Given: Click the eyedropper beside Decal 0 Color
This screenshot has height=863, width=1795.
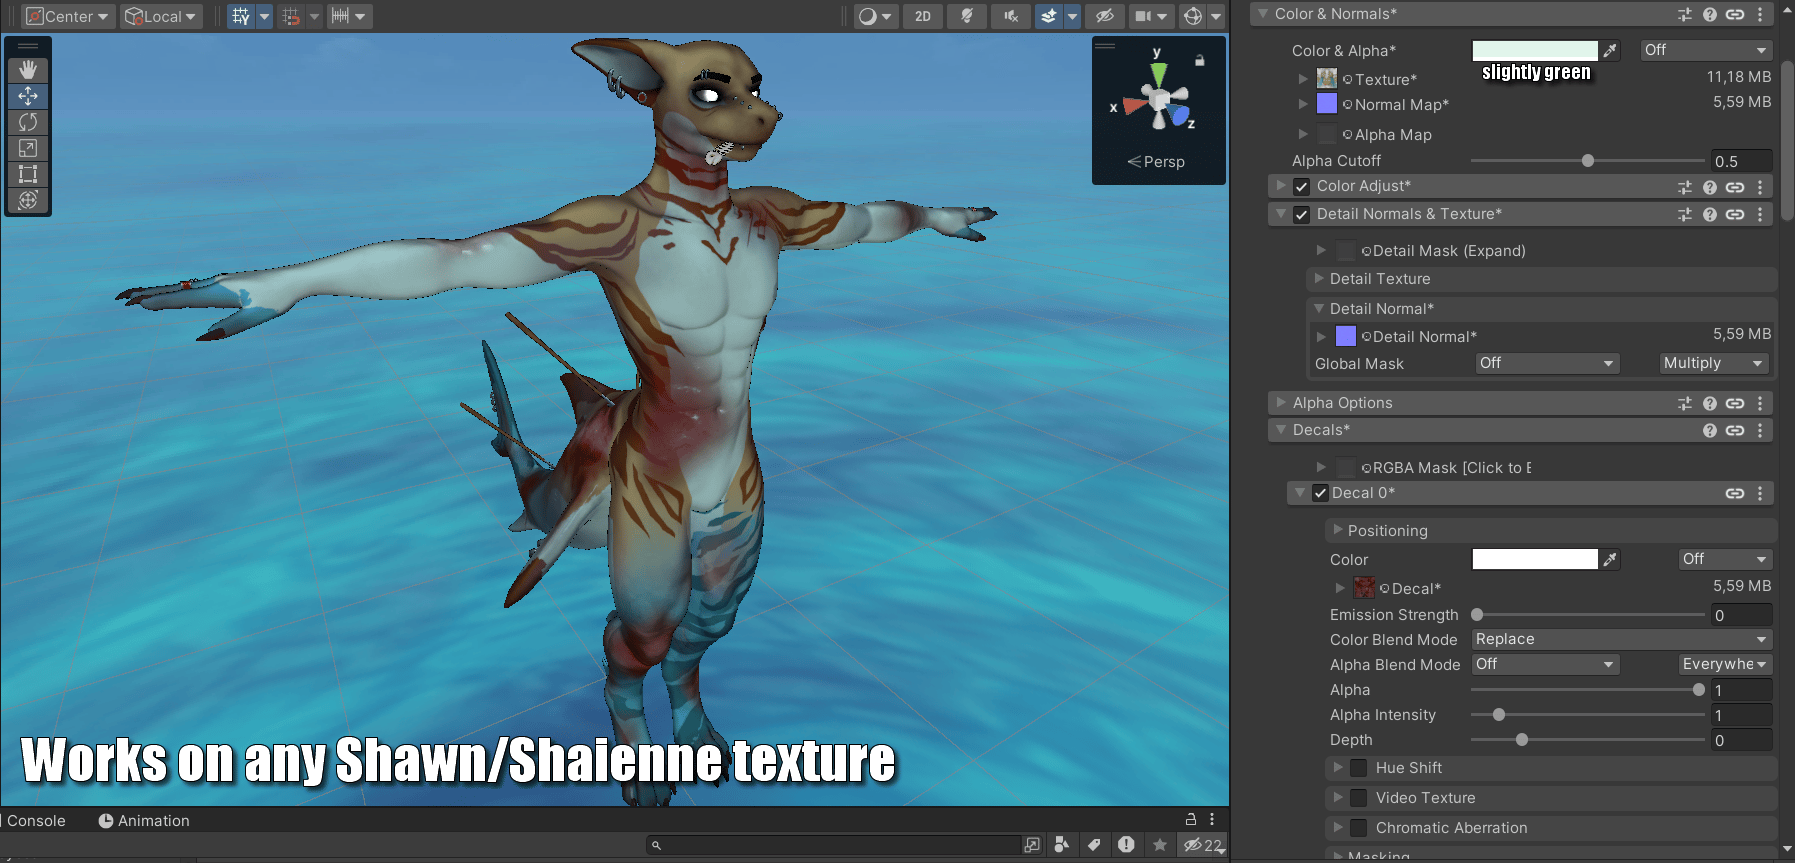Looking at the screenshot, I should tap(1610, 559).
